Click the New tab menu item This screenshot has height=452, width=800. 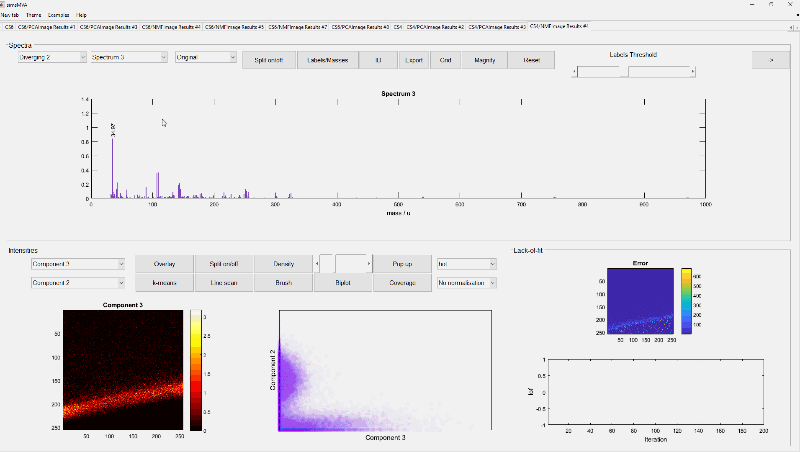(x=11, y=15)
